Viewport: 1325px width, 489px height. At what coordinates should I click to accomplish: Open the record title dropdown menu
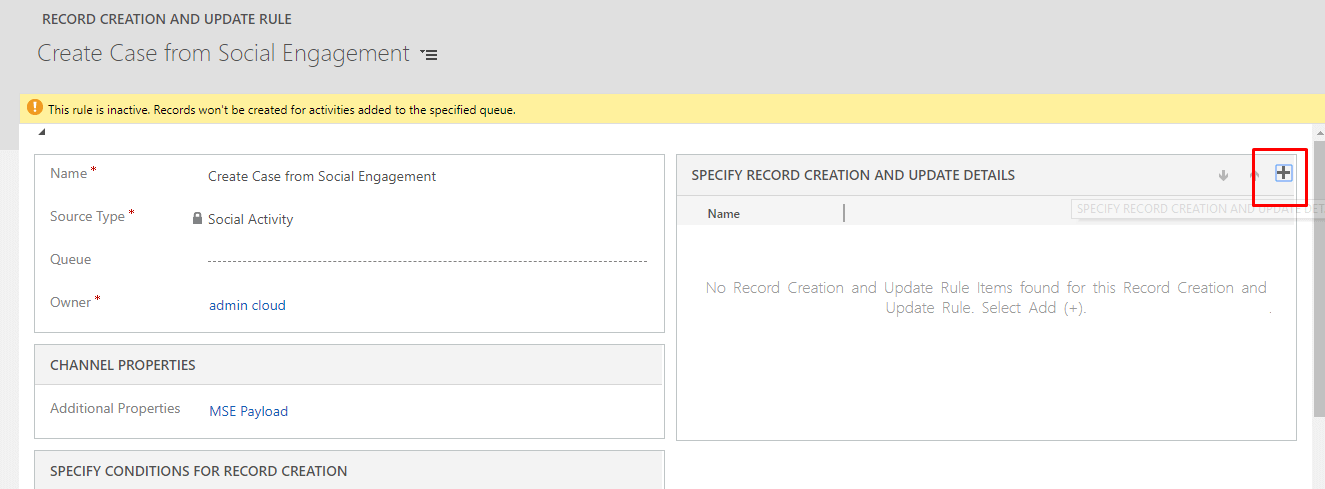click(429, 55)
